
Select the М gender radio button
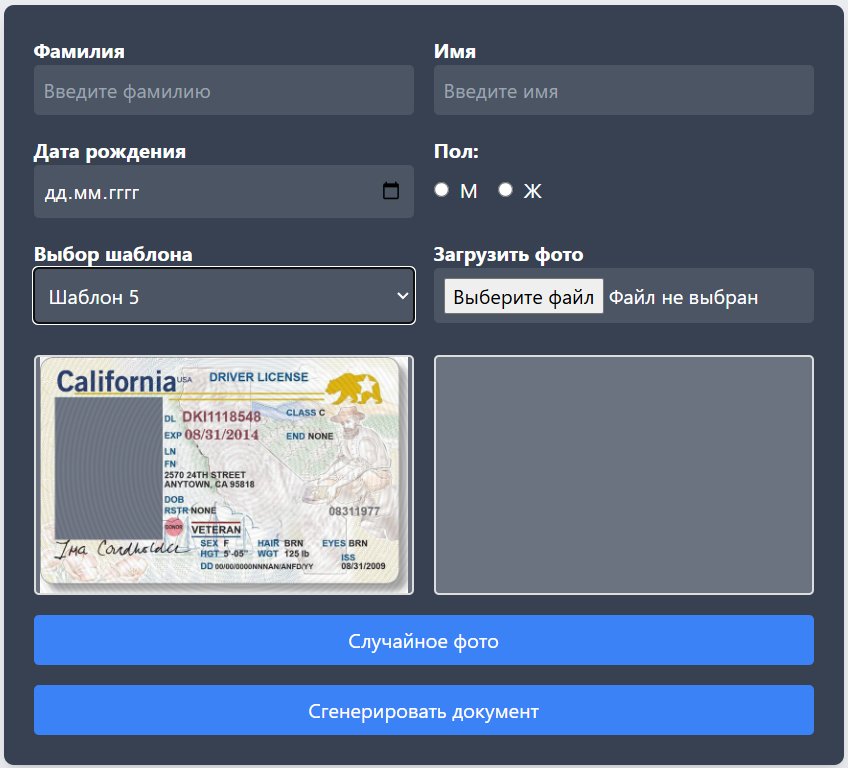pyautogui.click(x=441, y=190)
